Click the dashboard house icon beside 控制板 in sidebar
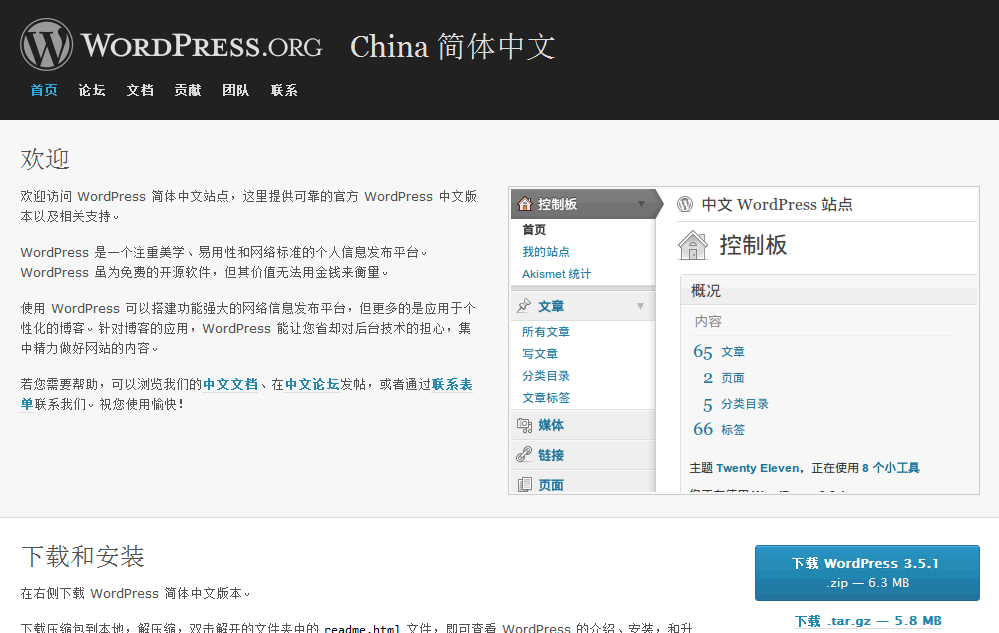 click(525, 204)
